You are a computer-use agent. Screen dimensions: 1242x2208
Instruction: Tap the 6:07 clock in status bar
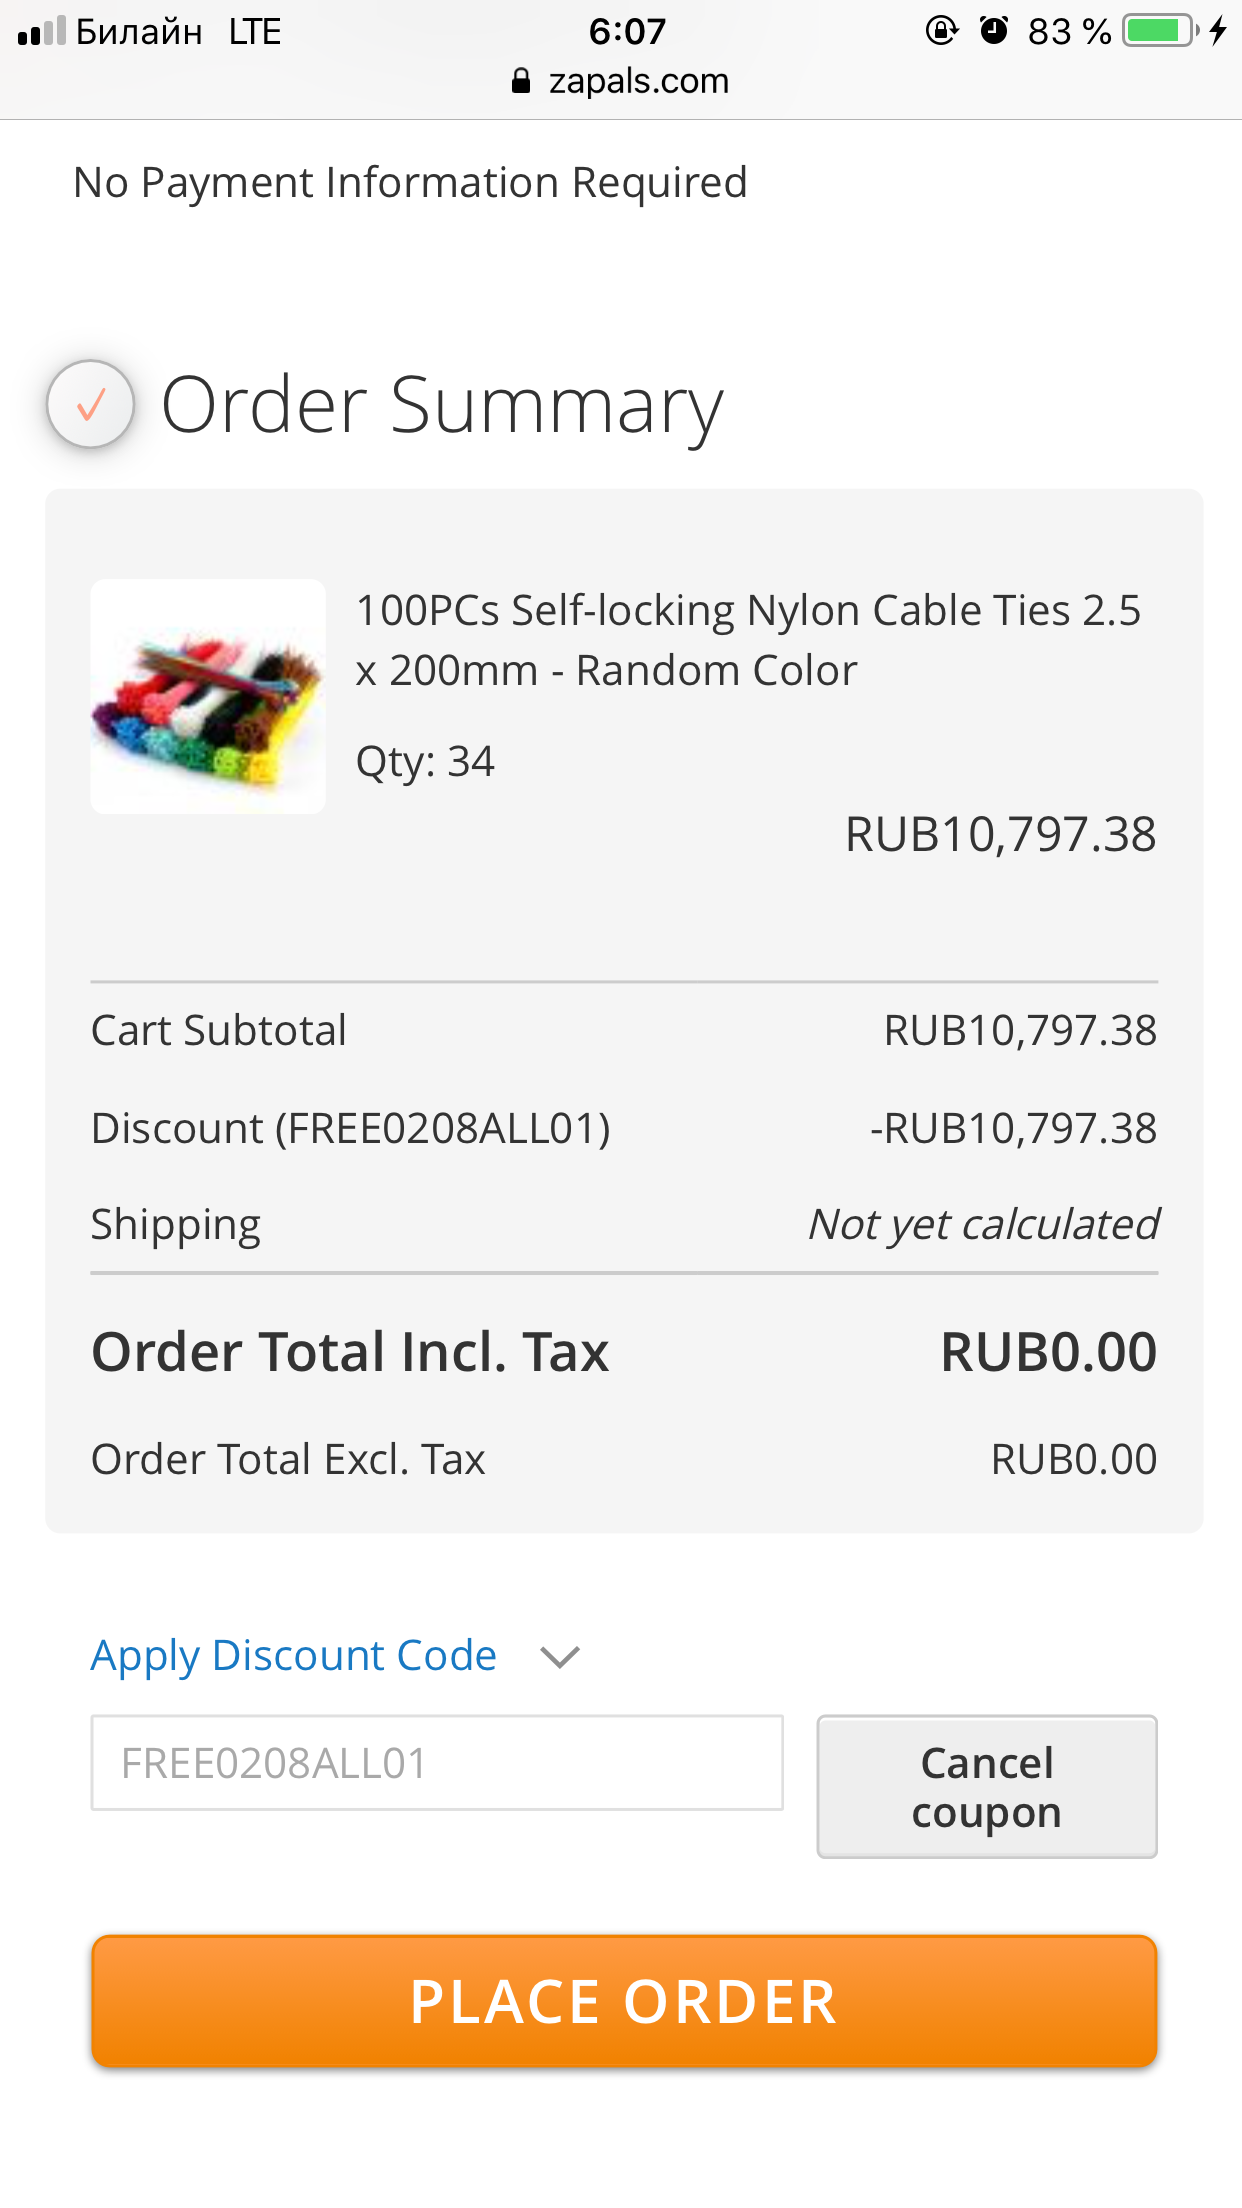tap(627, 31)
